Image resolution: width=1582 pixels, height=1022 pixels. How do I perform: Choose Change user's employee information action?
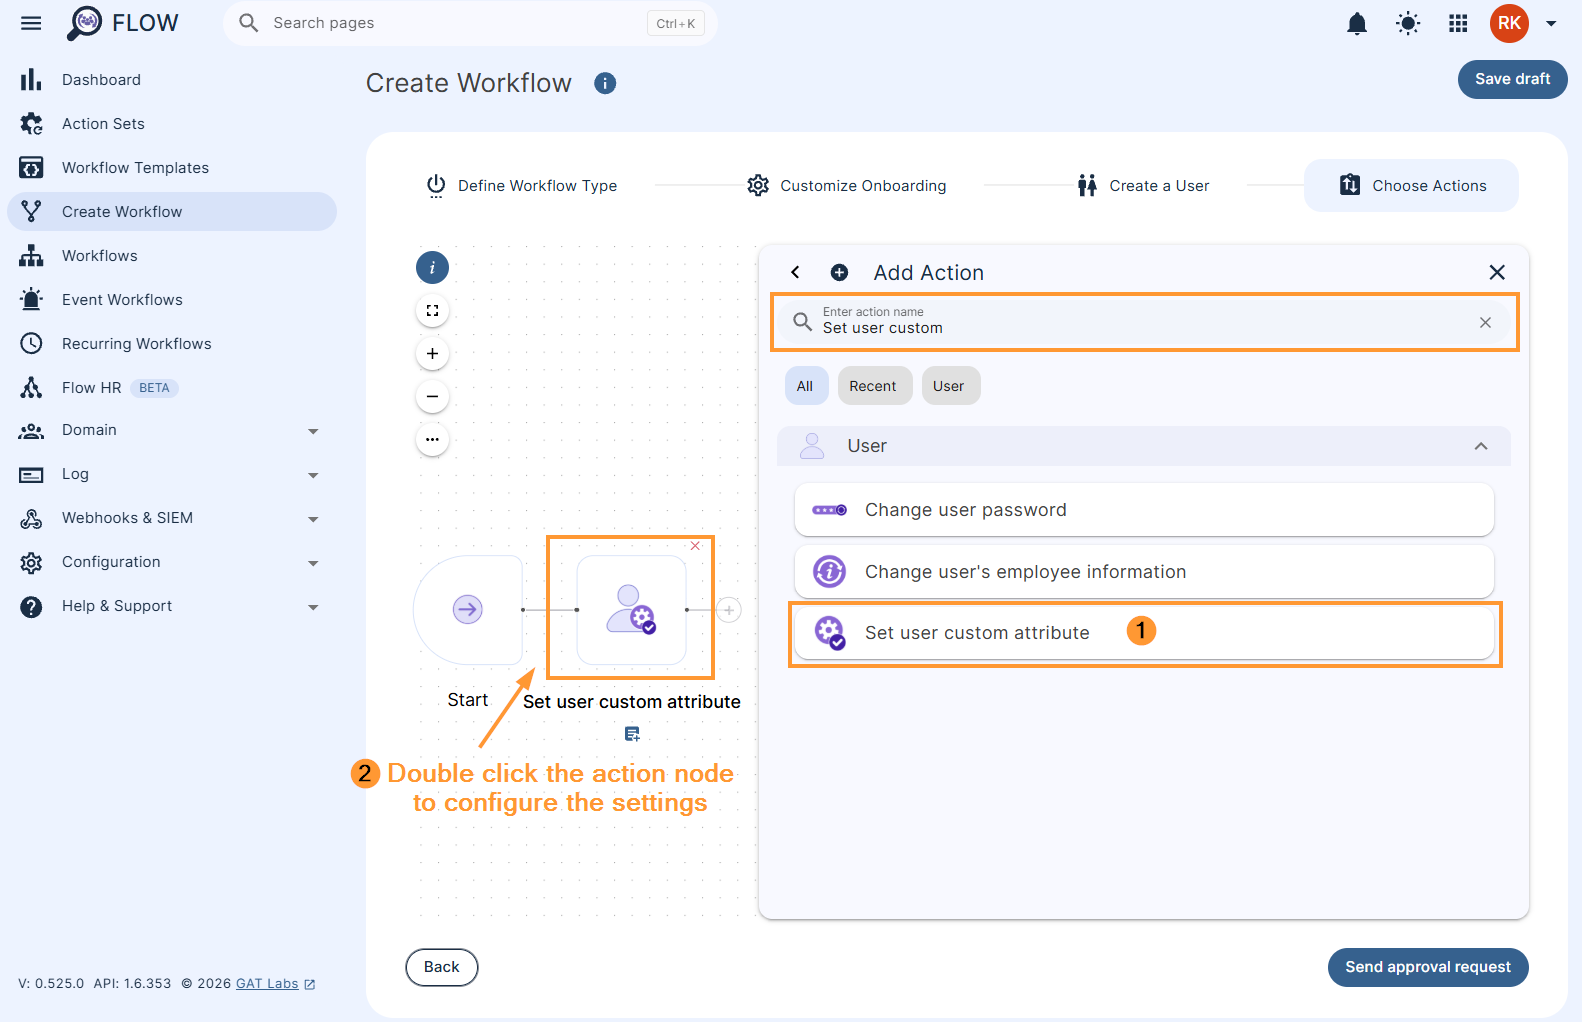pyautogui.click(x=1144, y=571)
